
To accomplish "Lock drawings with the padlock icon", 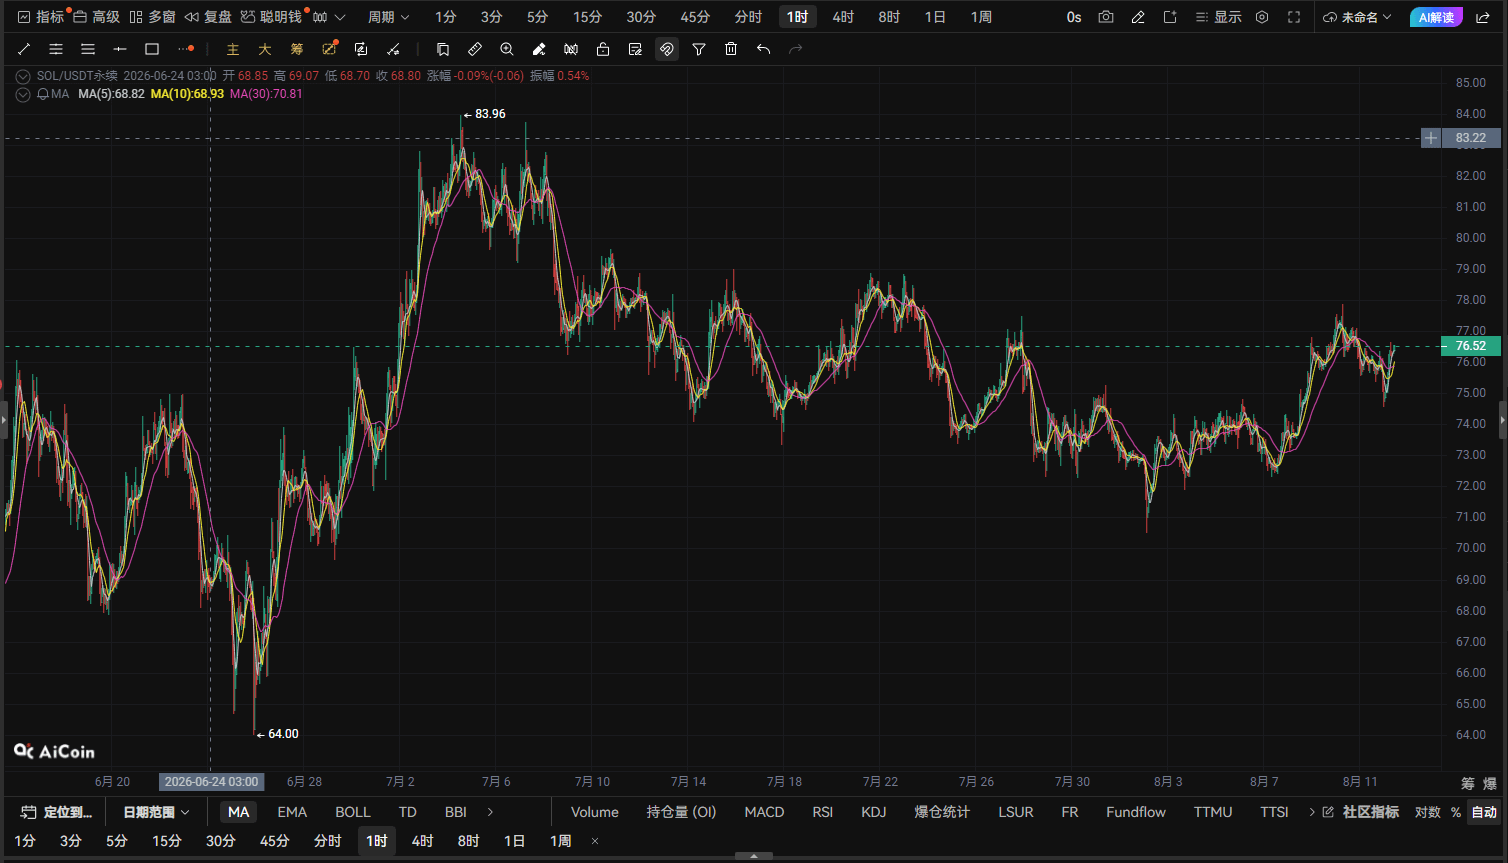I will point(603,49).
